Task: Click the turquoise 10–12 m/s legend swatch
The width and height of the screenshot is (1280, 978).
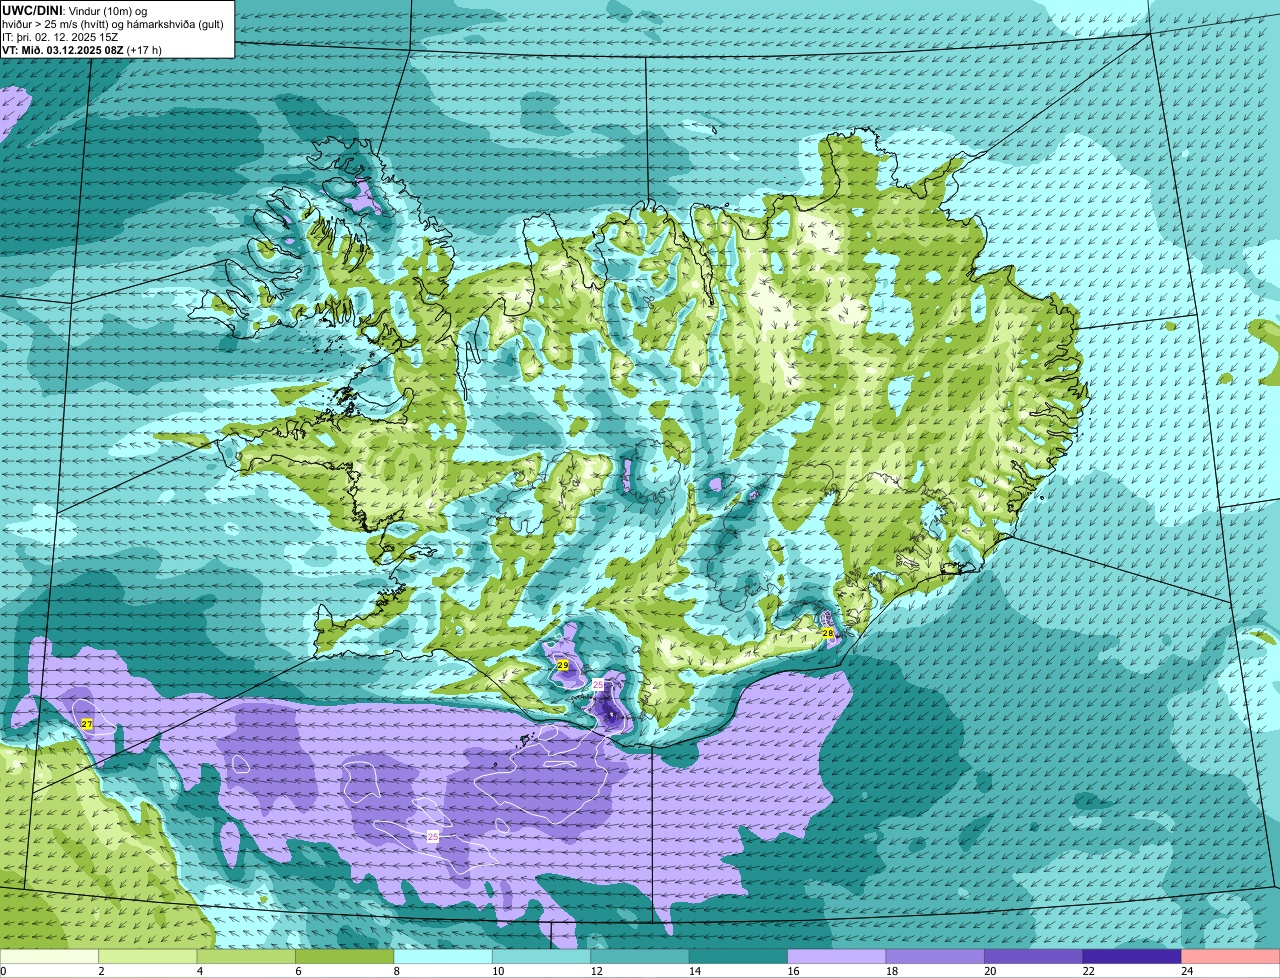Action: 541,957
